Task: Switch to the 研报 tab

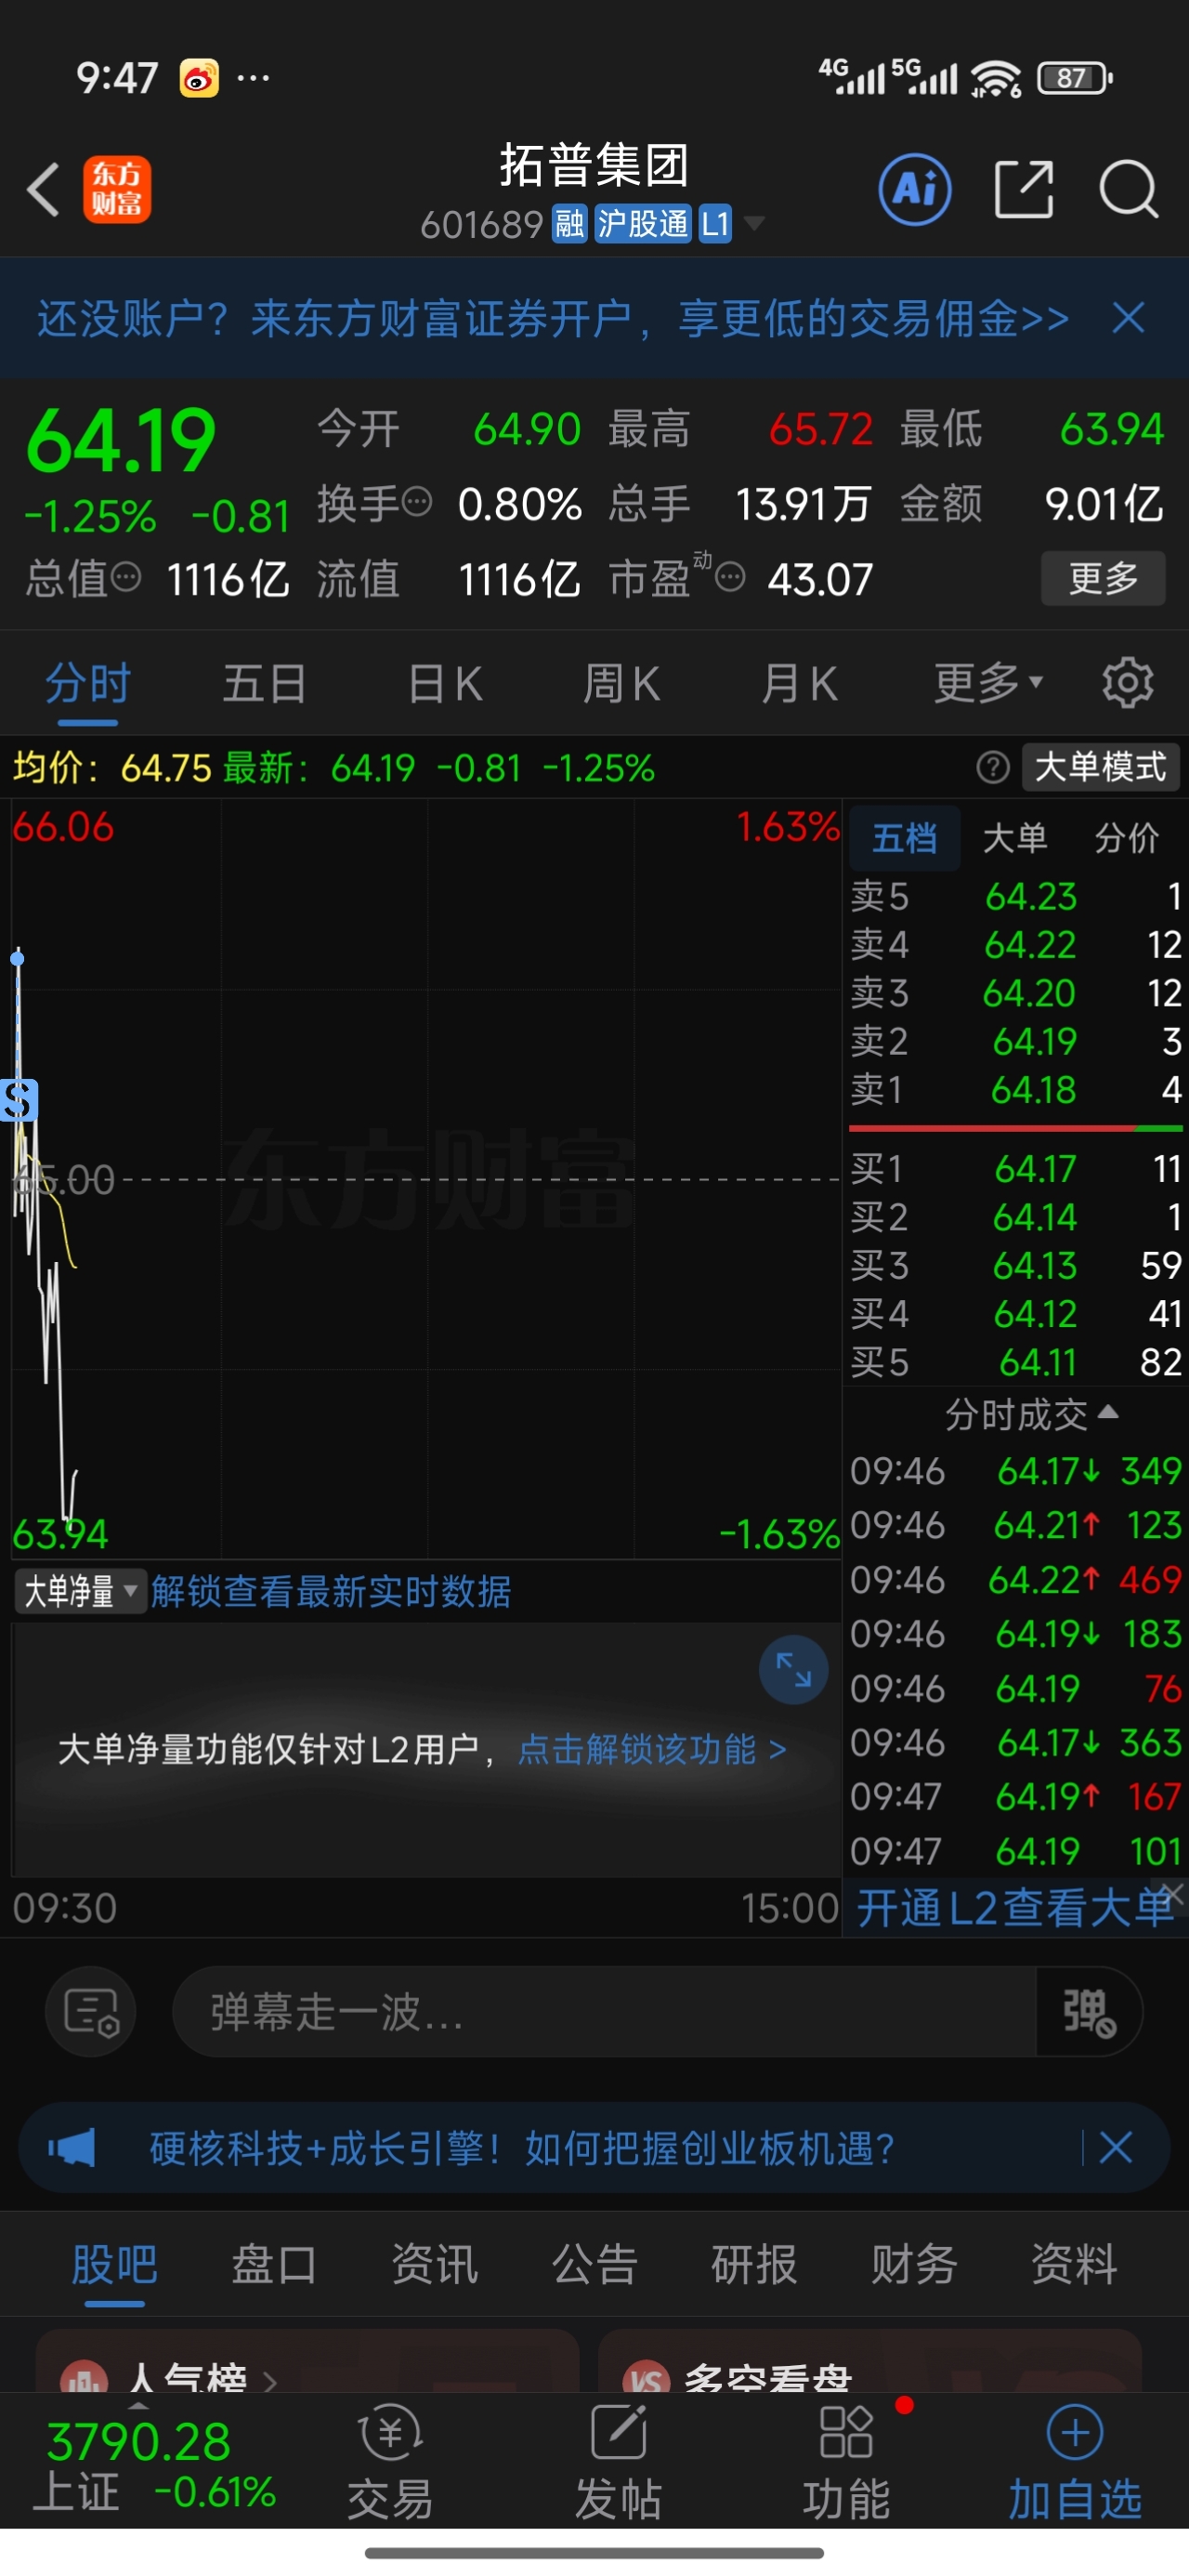Action: click(754, 2265)
